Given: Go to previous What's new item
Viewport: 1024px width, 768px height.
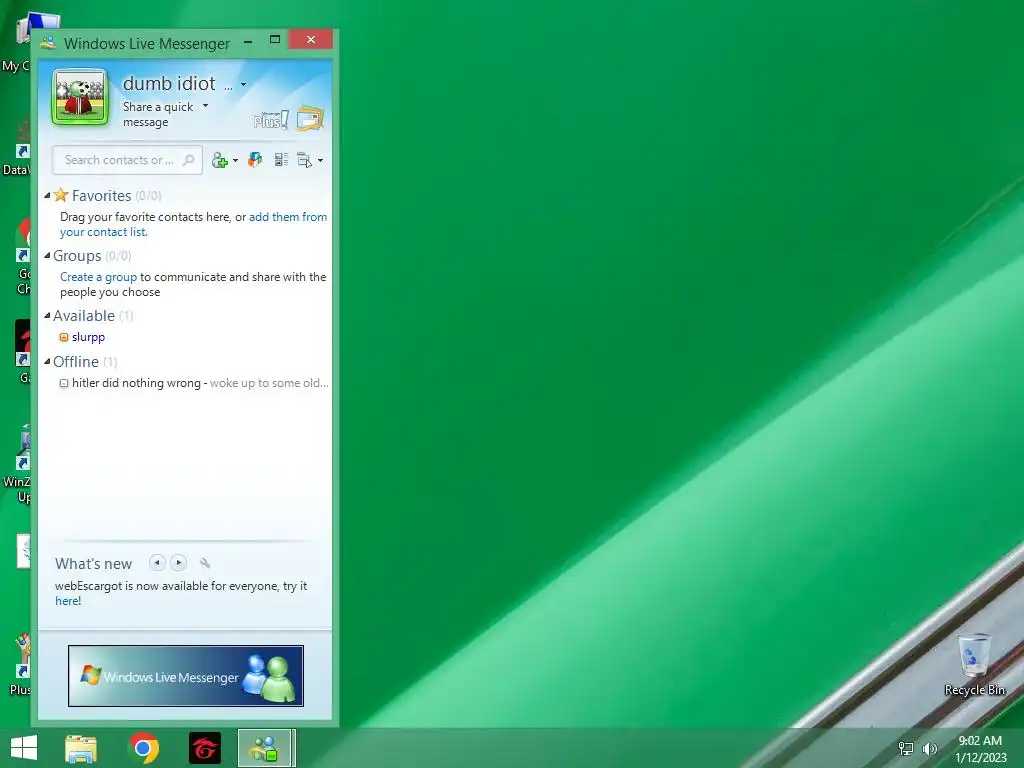Looking at the screenshot, I should click(x=157, y=562).
